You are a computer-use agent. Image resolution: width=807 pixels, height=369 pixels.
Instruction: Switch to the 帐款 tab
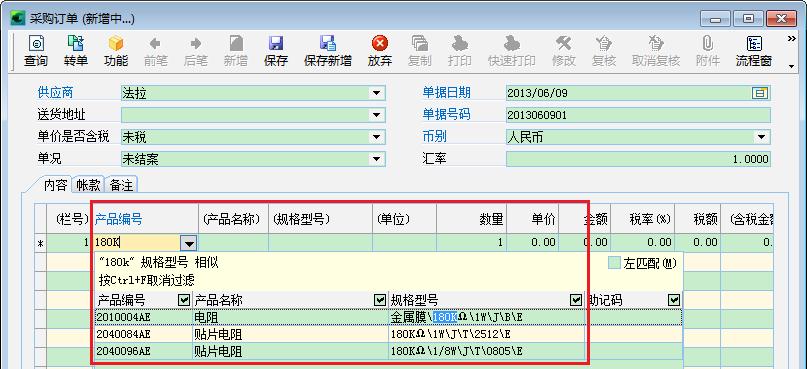(89, 185)
